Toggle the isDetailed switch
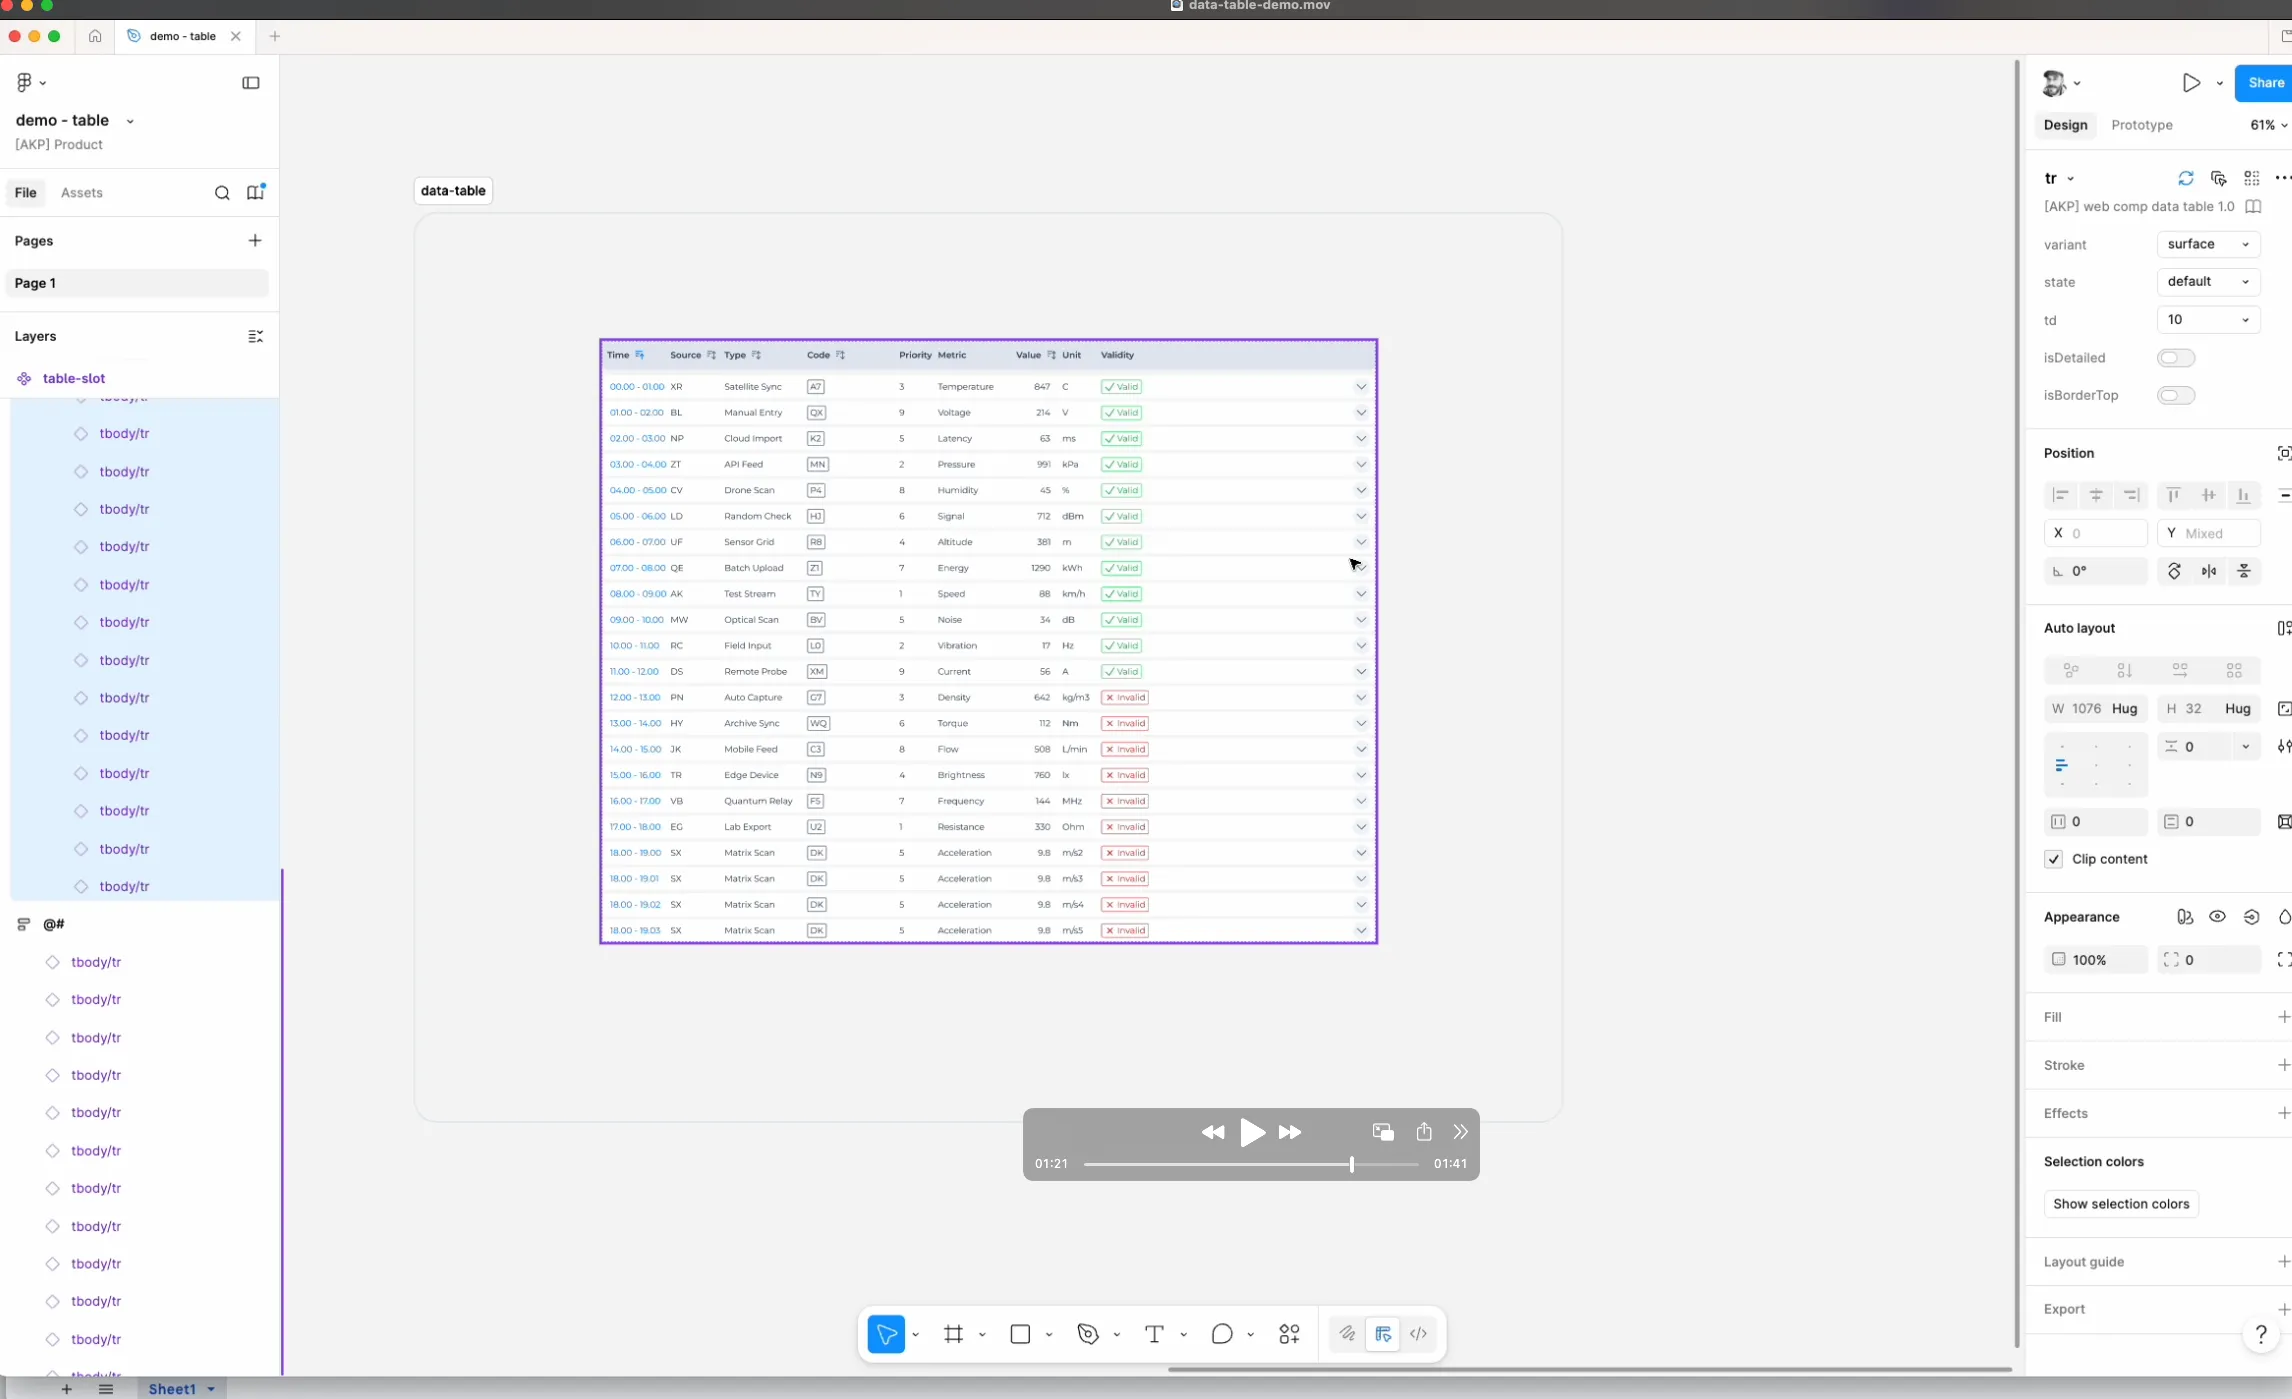This screenshot has height=1399, width=2292. pos(2176,358)
